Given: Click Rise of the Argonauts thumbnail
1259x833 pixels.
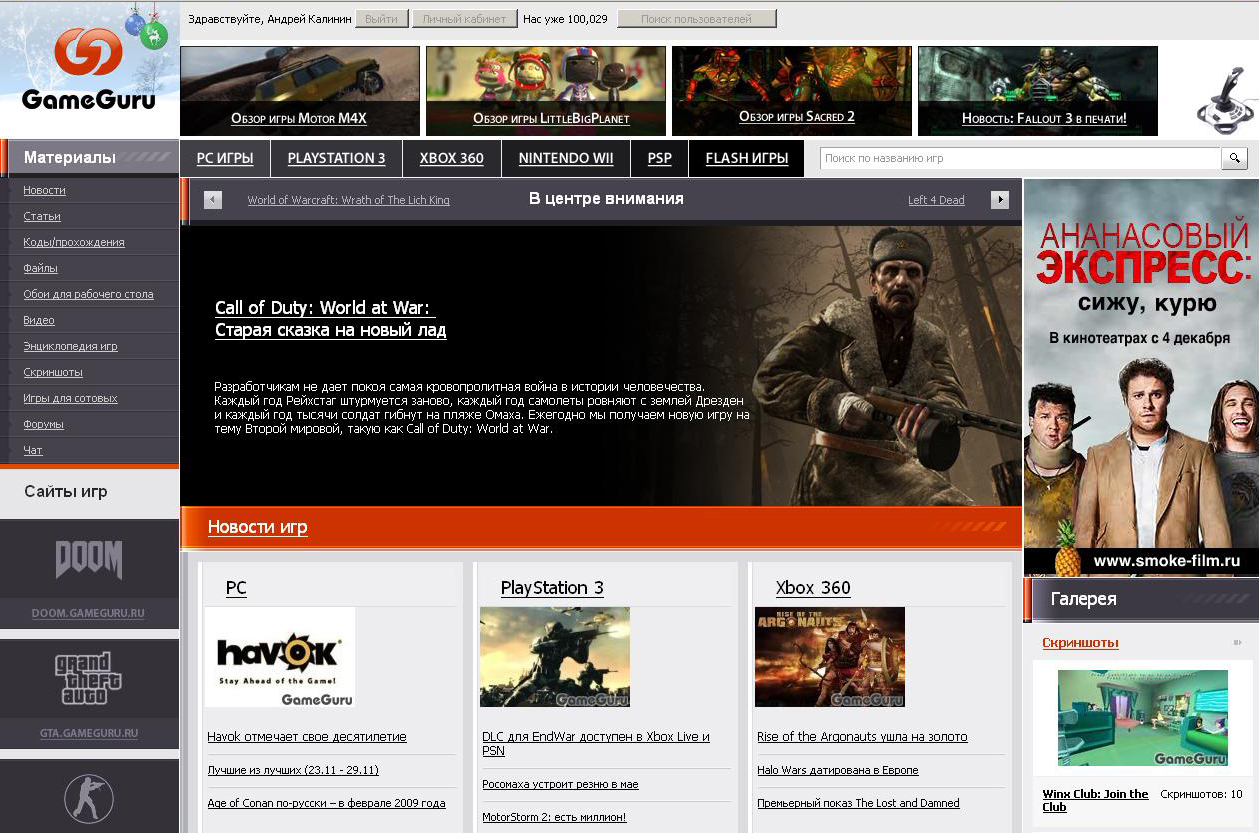Looking at the screenshot, I should point(830,657).
